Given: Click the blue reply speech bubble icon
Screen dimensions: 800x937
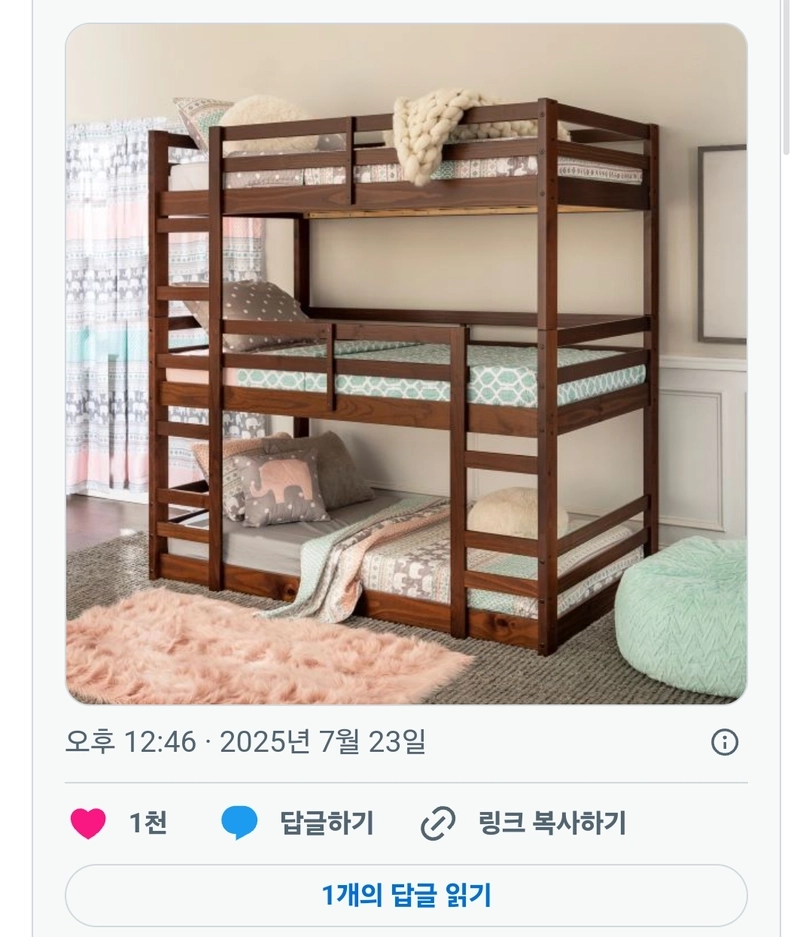Looking at the screenshot, I should (x=239, y=823).
